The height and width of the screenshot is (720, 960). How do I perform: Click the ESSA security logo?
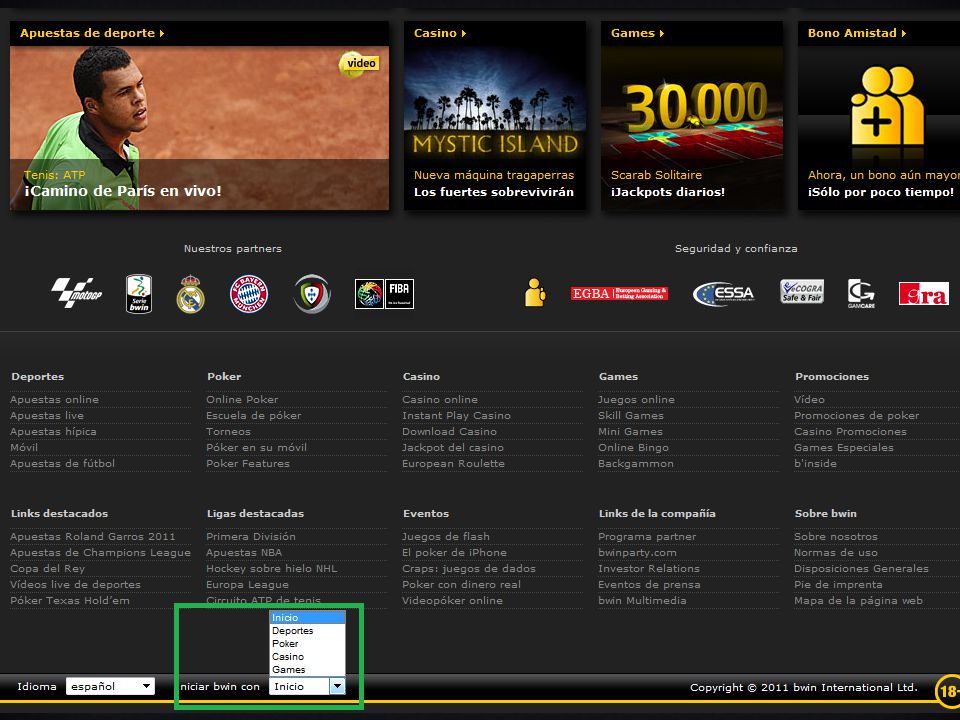pos(723,294)
